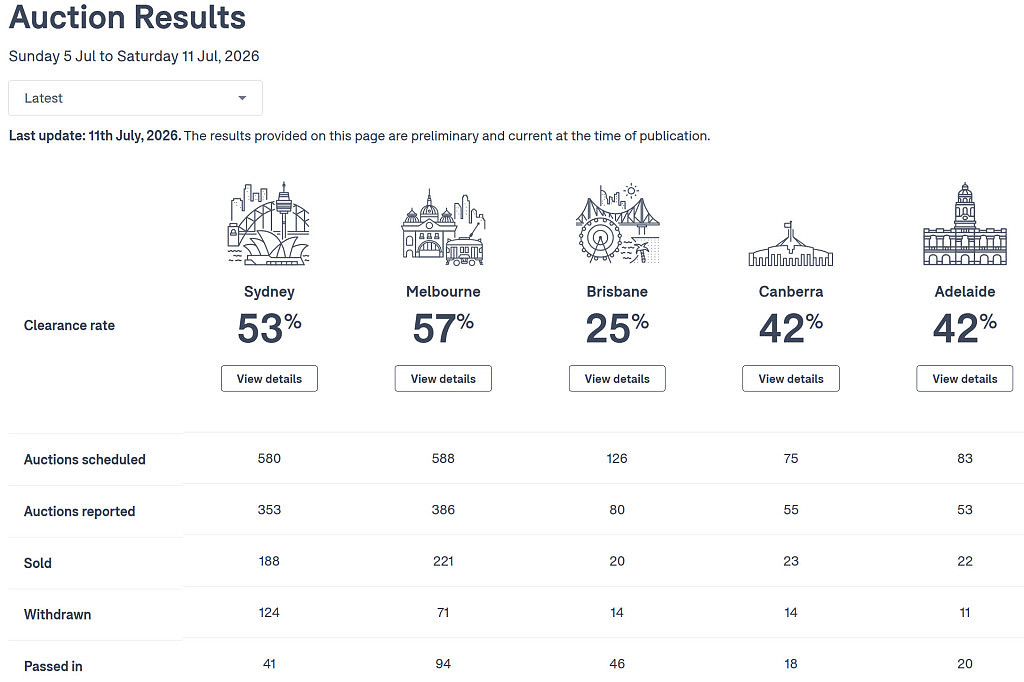Select the Auctions reported row label
Image resolution: width=1024 pixels, height=682 pixels.
point(80,512)
